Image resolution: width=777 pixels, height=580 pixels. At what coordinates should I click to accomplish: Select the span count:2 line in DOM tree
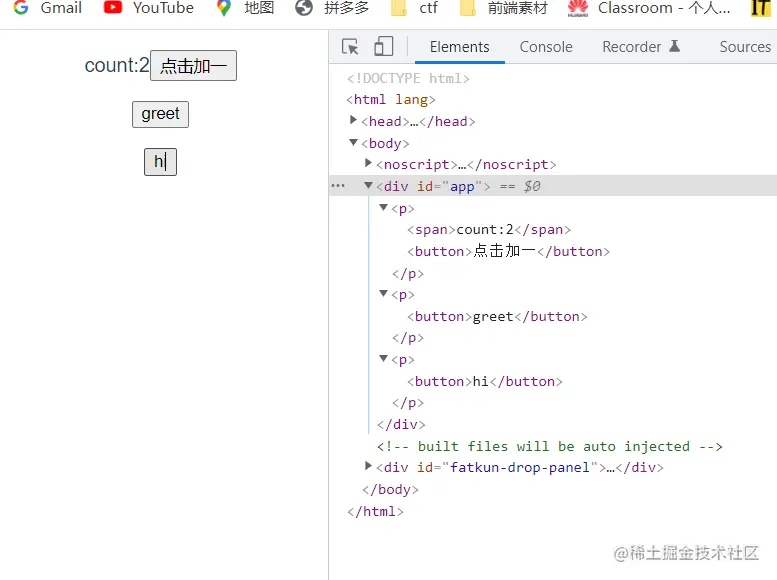(x=489, y=230)
